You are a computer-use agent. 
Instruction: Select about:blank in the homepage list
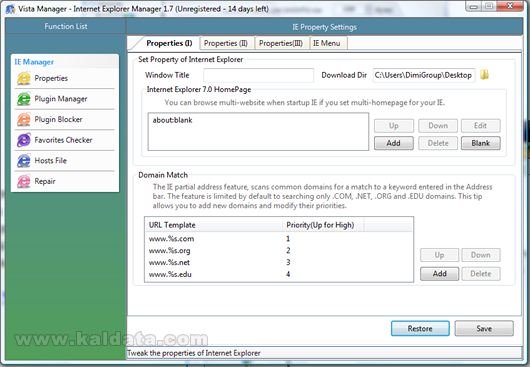tap(172, 120)
